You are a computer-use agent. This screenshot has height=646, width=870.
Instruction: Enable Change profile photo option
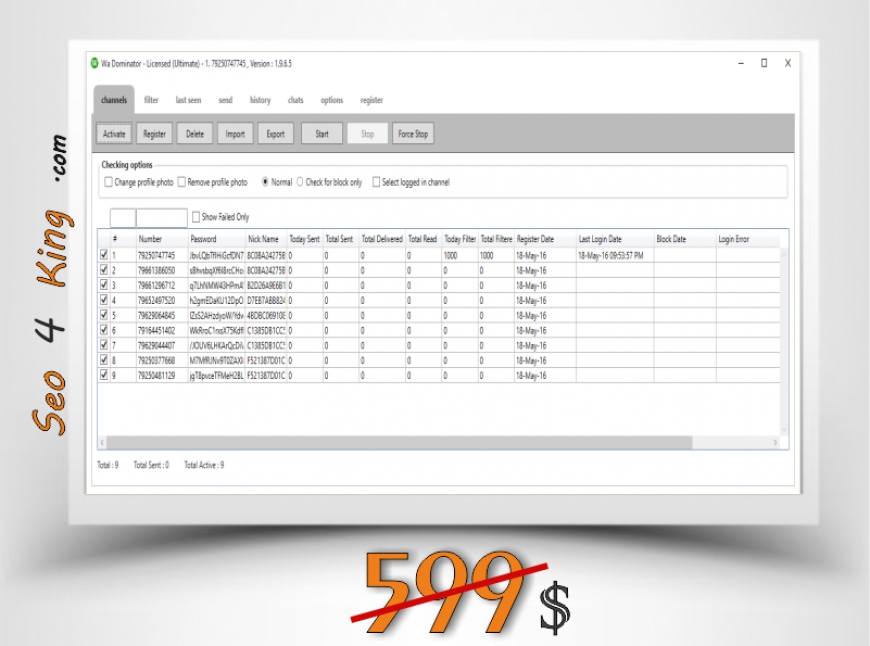coord(109,183)
